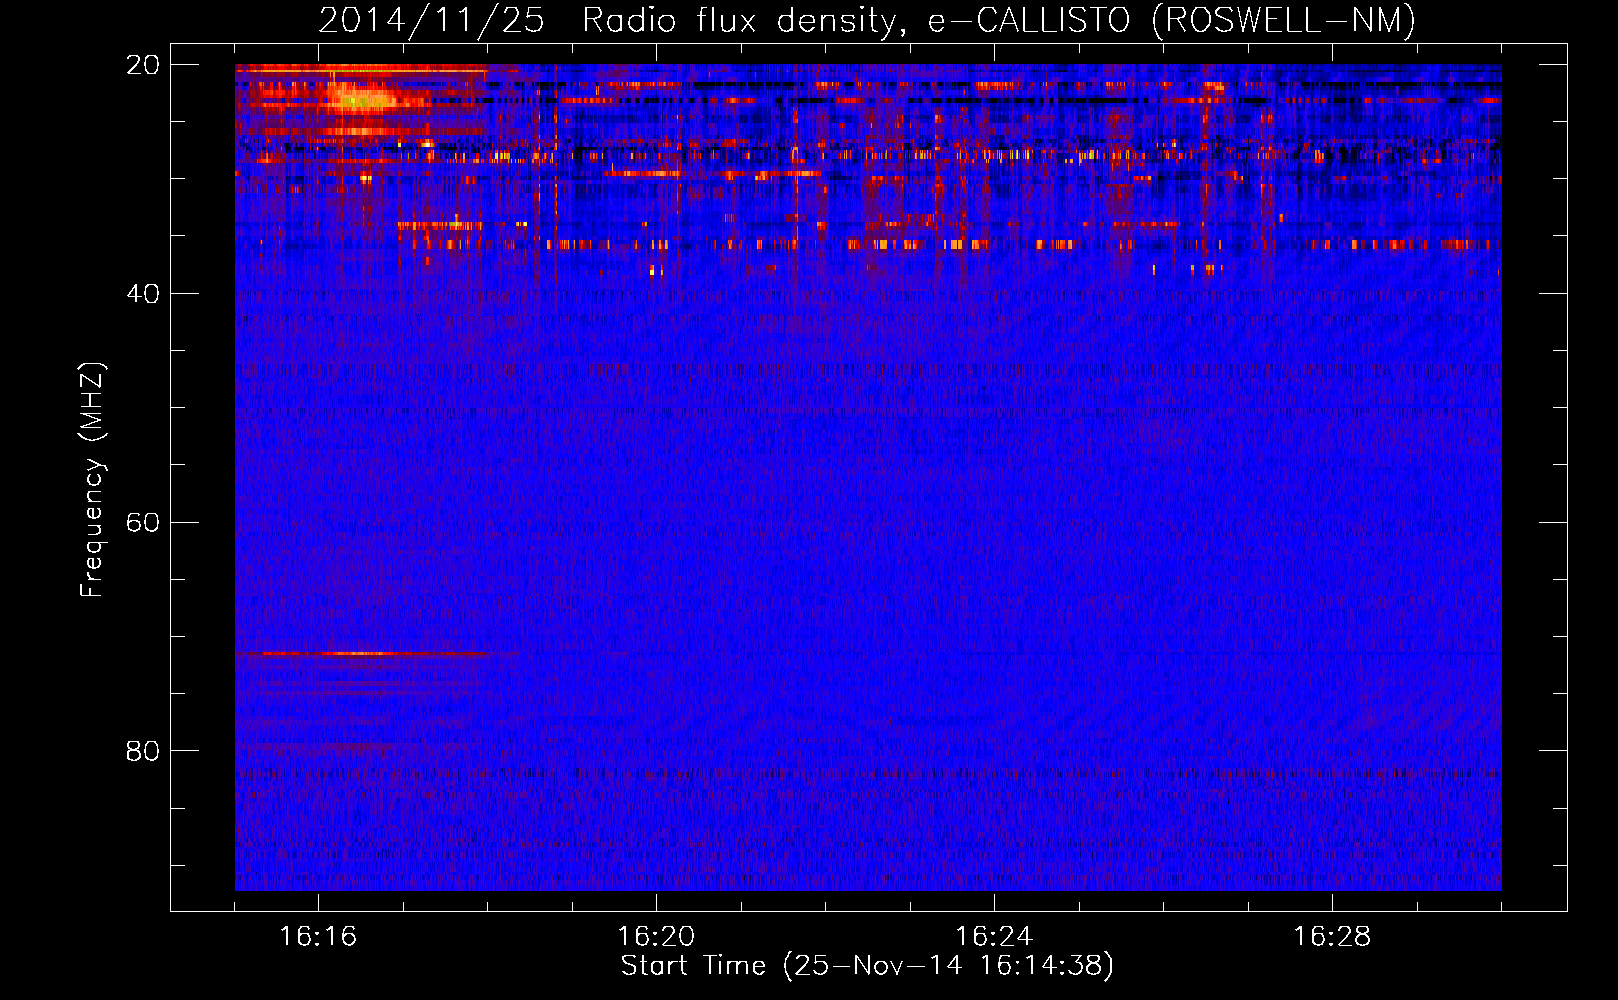Click the 16:20 time tick label
This screenshot has width=1618, height=1000.
656,937
